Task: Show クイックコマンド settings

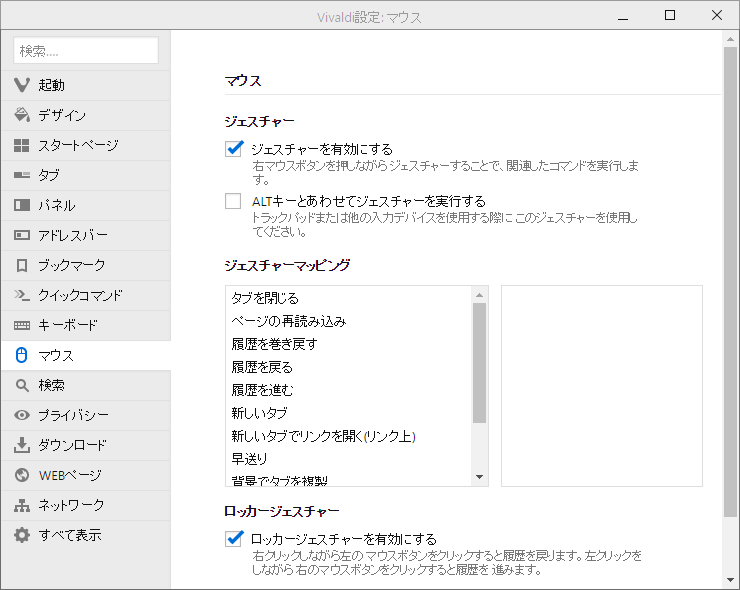Action: pos(86,295)
